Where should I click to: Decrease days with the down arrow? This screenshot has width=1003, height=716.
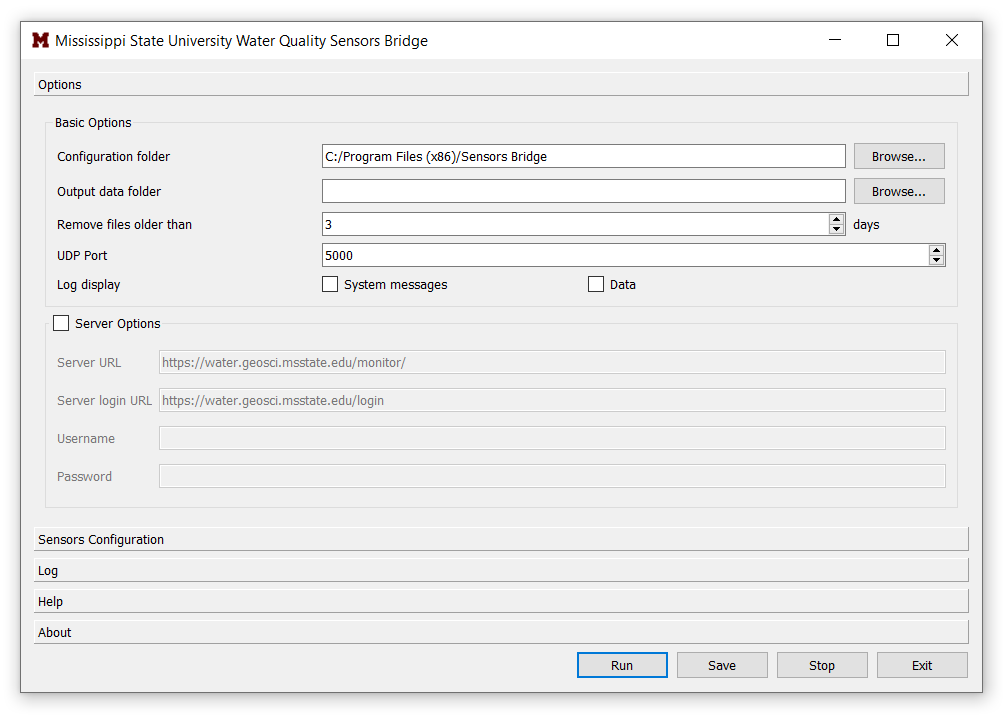(x=836, y=229)
